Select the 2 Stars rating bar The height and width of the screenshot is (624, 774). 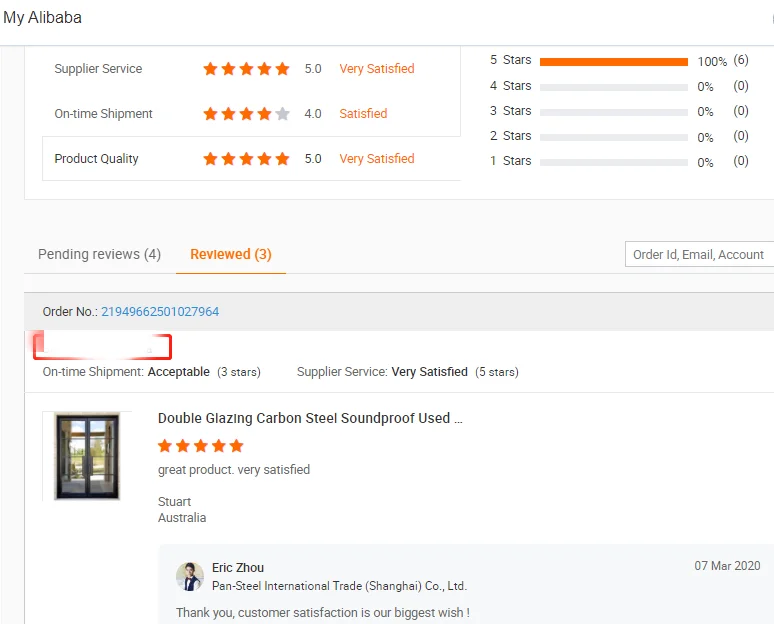point(613,137)
